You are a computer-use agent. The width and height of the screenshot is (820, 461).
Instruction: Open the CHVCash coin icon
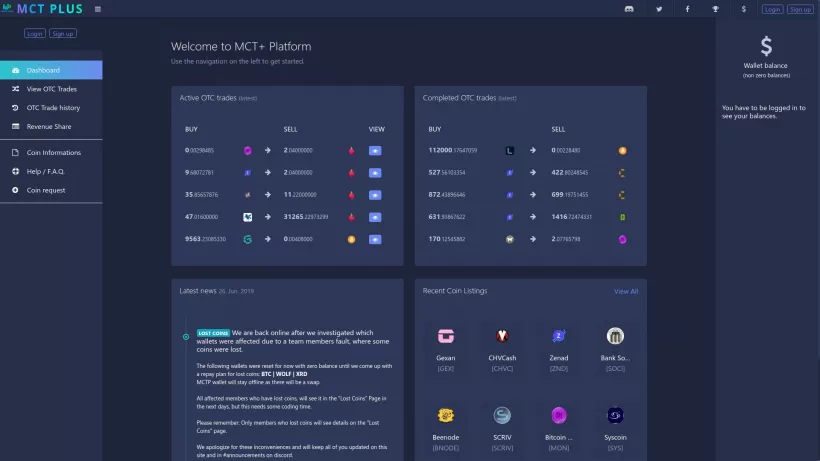point(502,336)
